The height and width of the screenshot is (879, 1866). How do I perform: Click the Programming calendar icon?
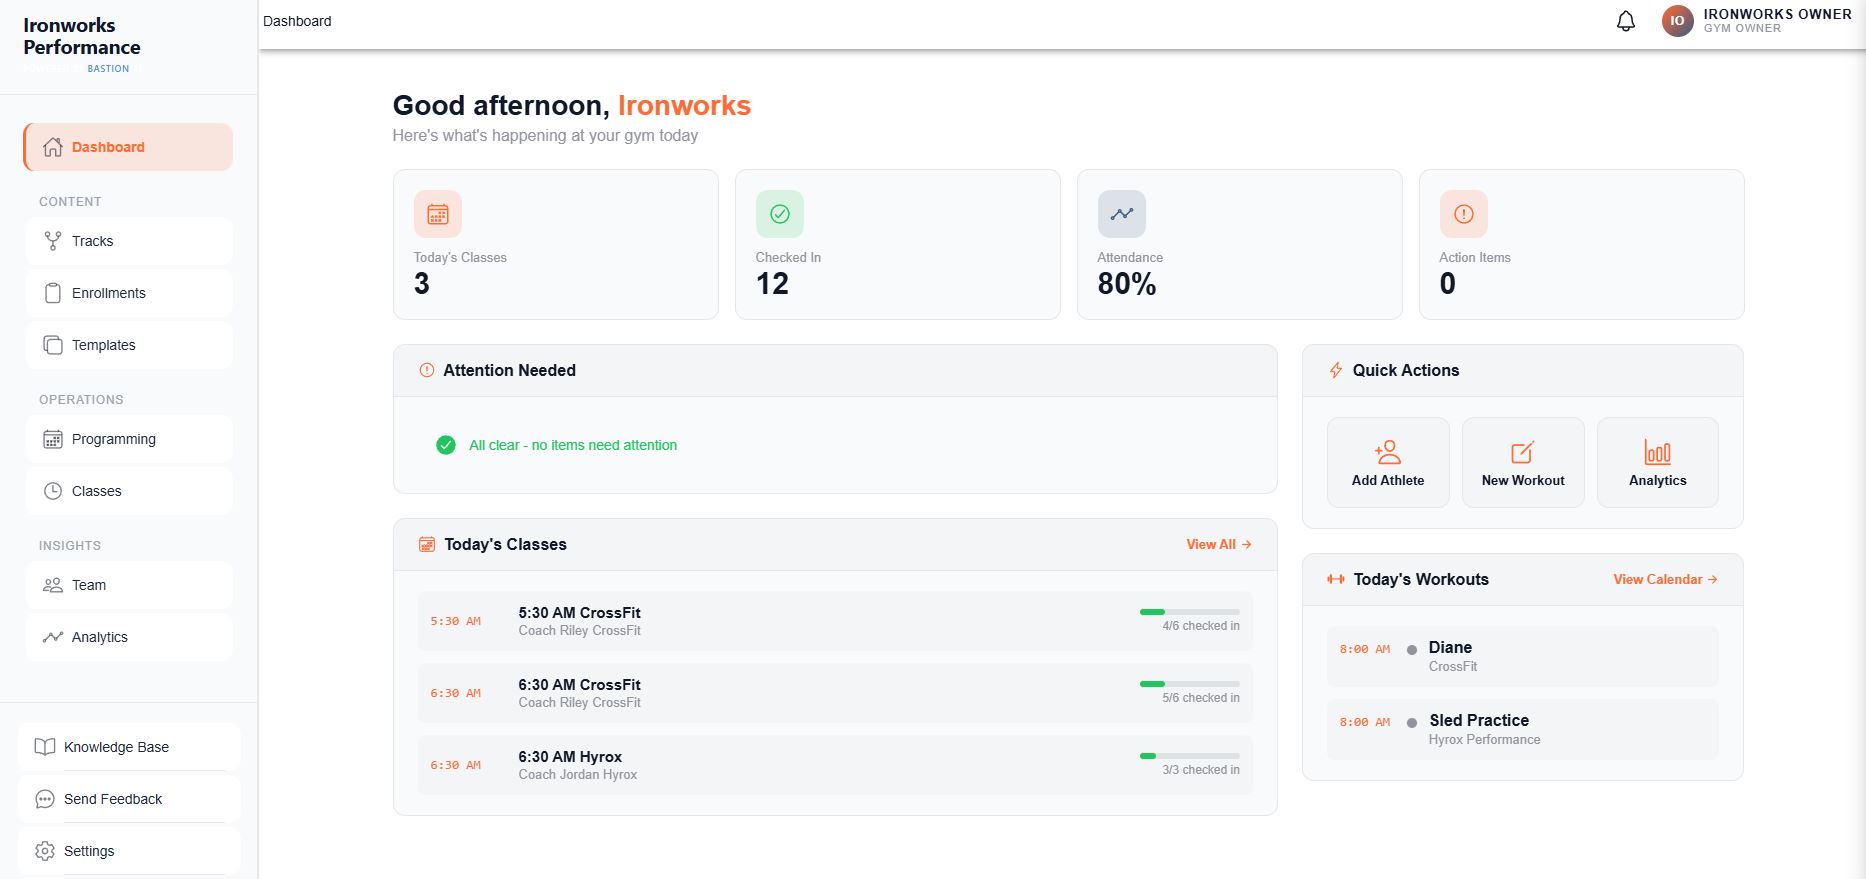click(53, 439)
